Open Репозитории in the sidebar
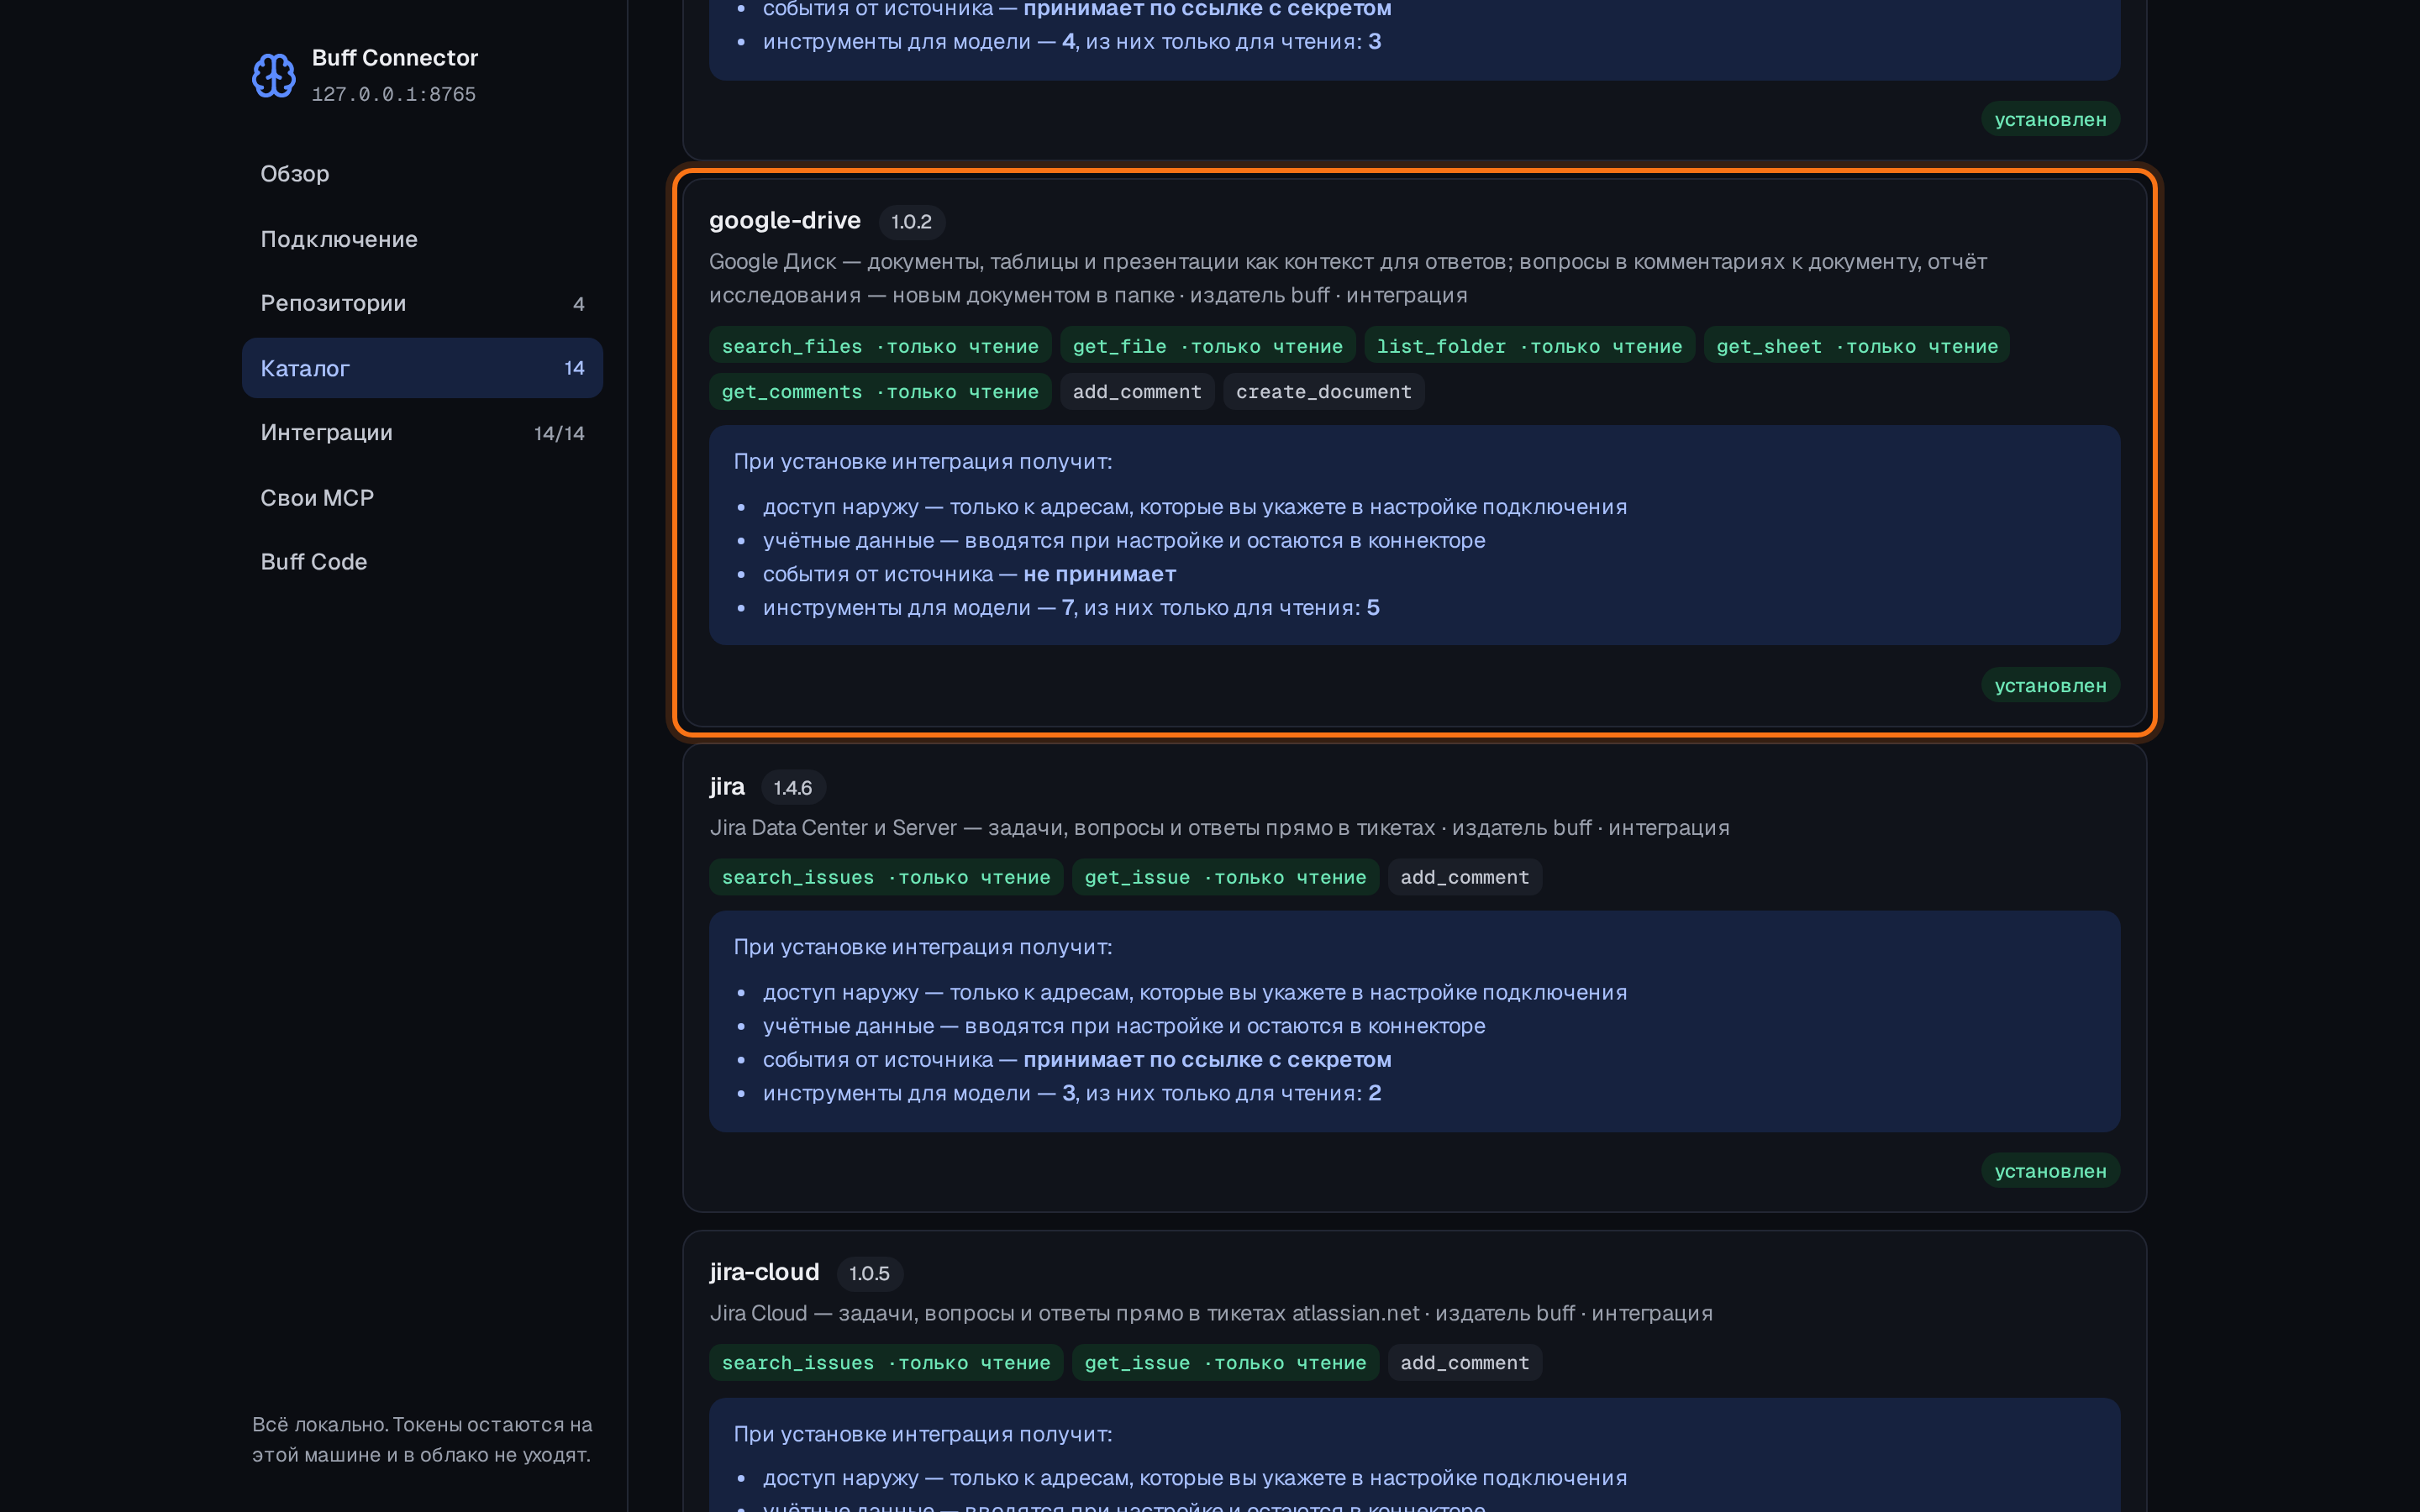The width and height of the screenshot is (2420, 1512). pyautogui.click(x=422, y=303)
